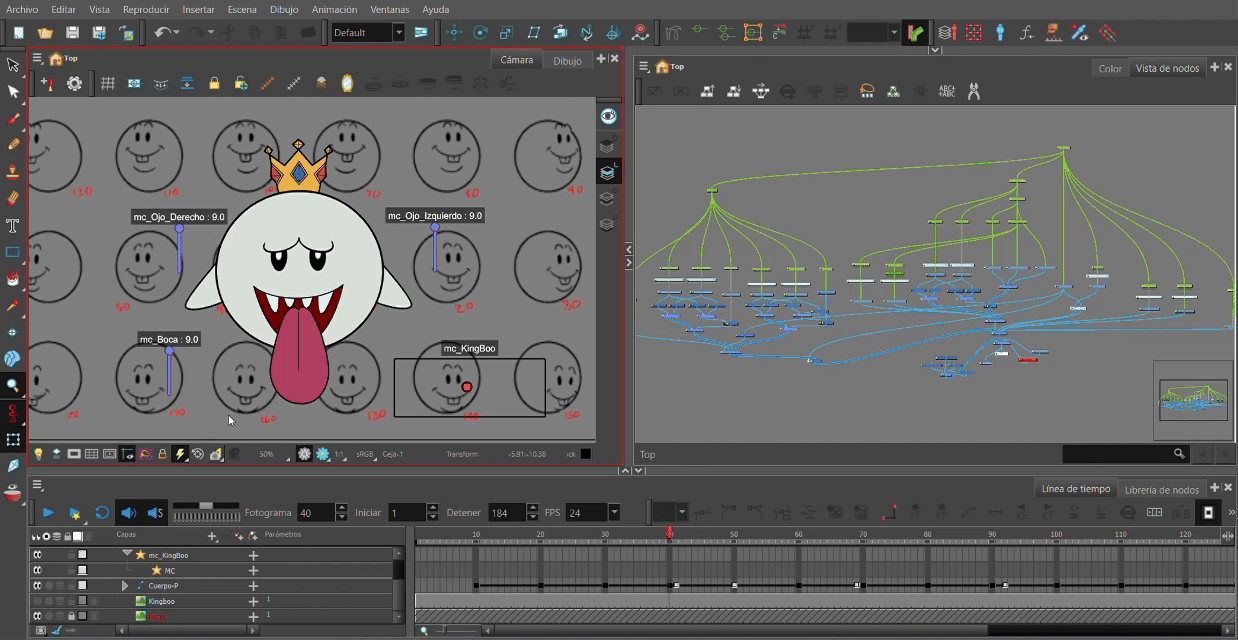Click the green Animate mode icon

pyautogui.click(x=915, y=33)
